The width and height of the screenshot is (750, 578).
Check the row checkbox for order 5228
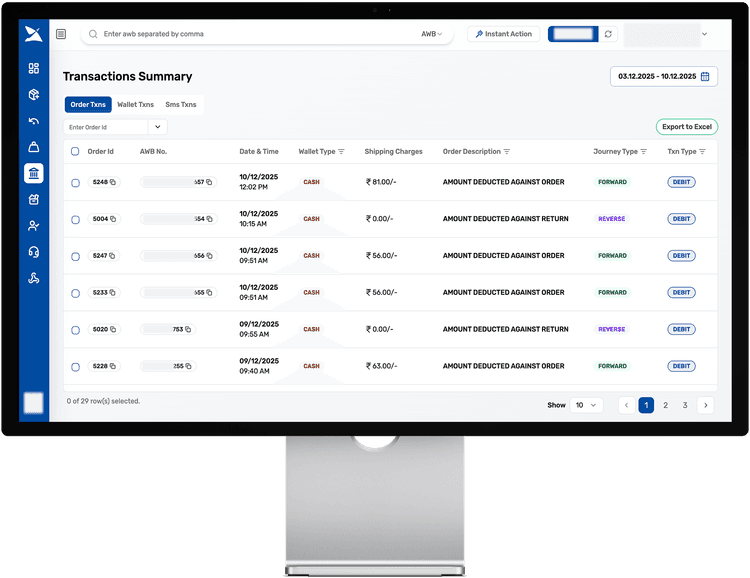[75, 366]
